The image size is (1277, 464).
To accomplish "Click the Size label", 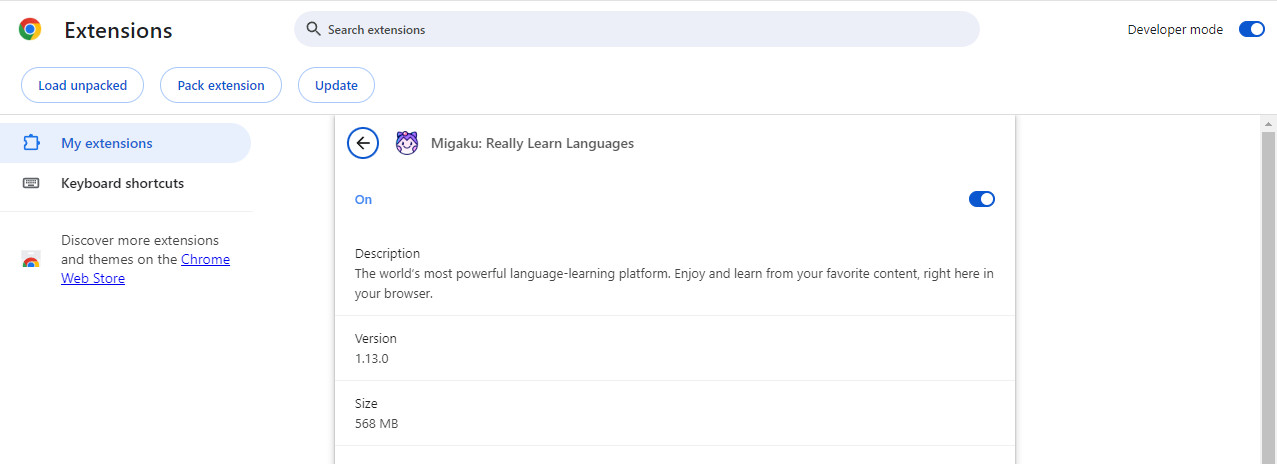I will coord(366,403).
